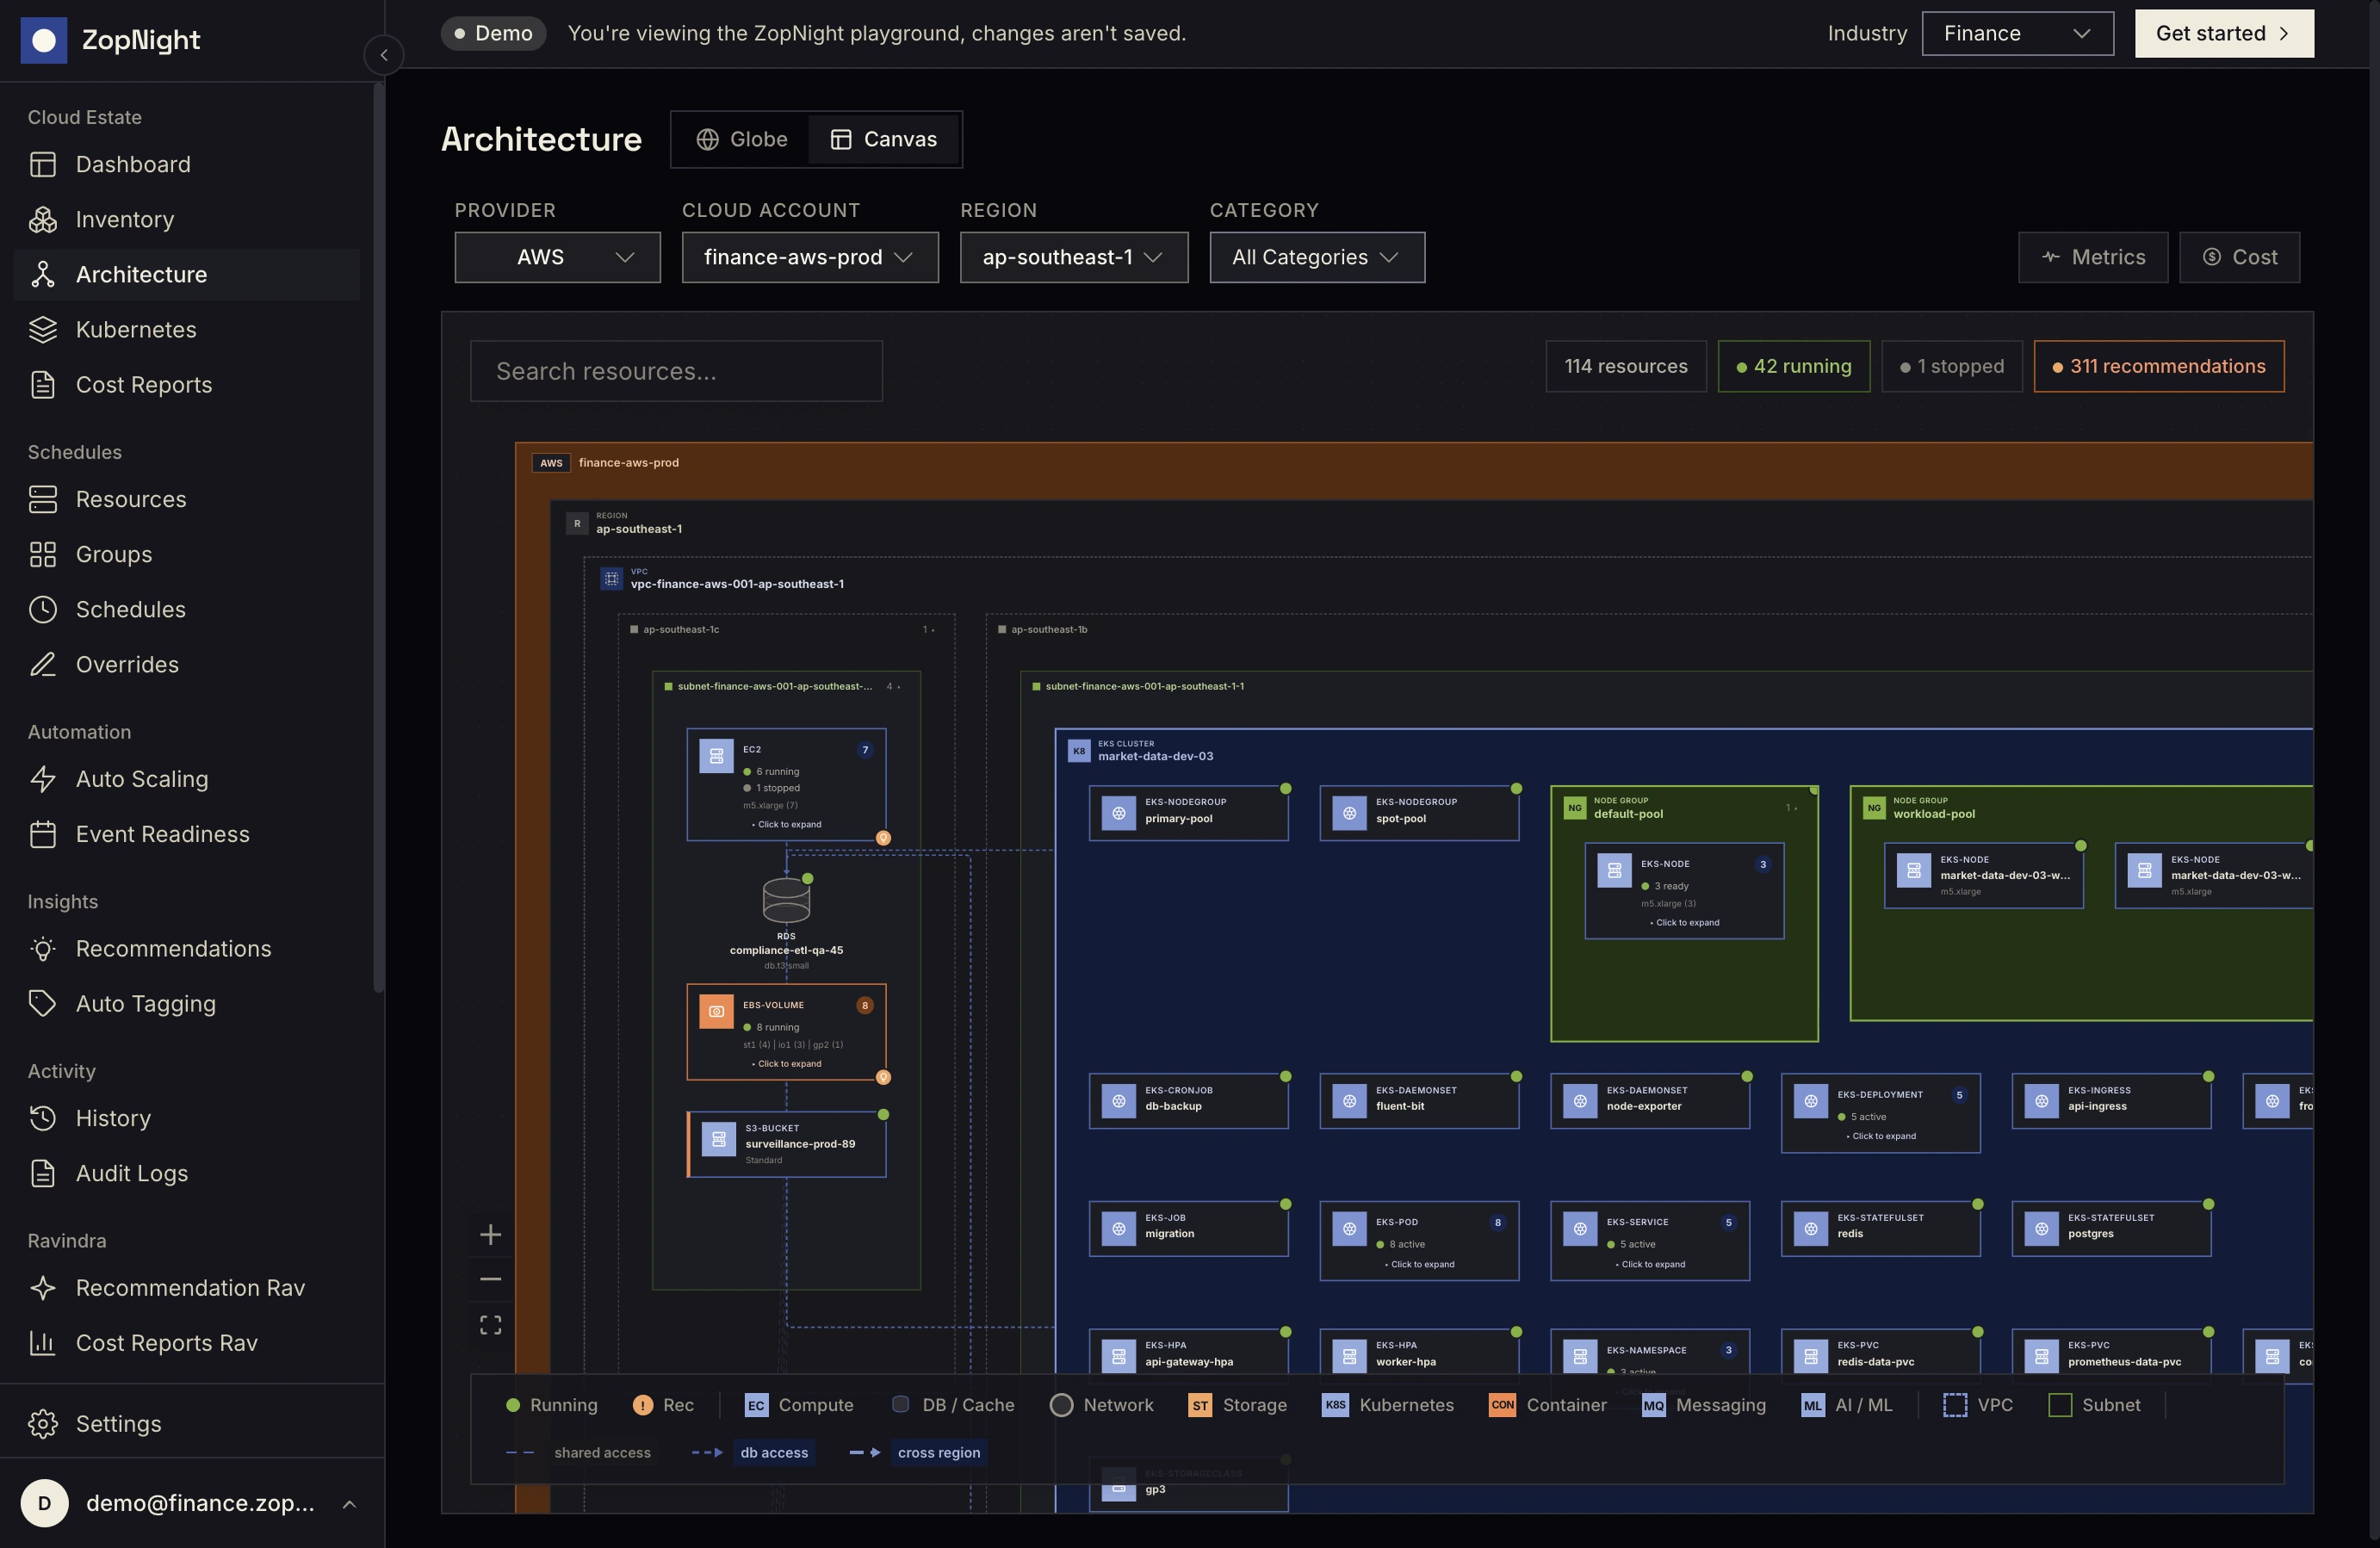Click the Auto Tagging tag icon

coord(43,1003)
